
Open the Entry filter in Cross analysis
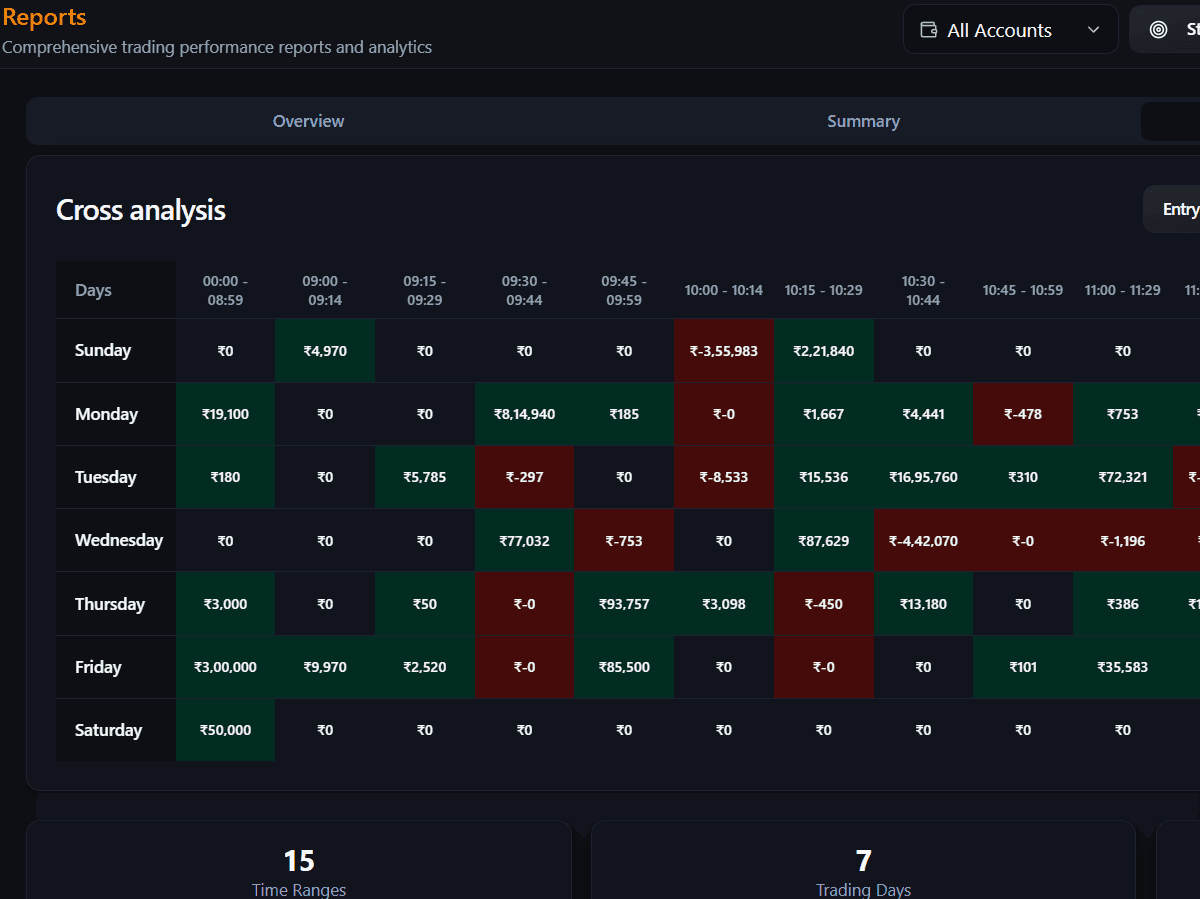[x=1178, y=209]
